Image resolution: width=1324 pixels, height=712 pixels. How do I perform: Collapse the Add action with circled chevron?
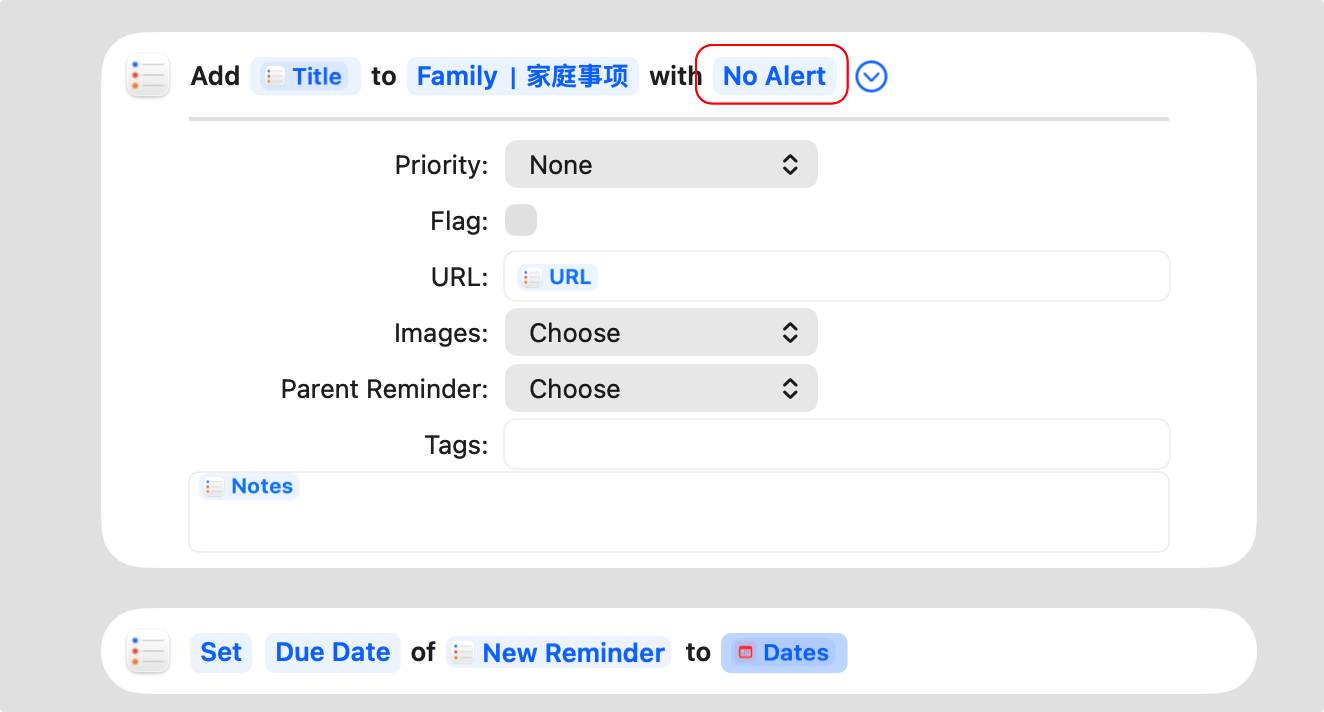click(872, 77)
